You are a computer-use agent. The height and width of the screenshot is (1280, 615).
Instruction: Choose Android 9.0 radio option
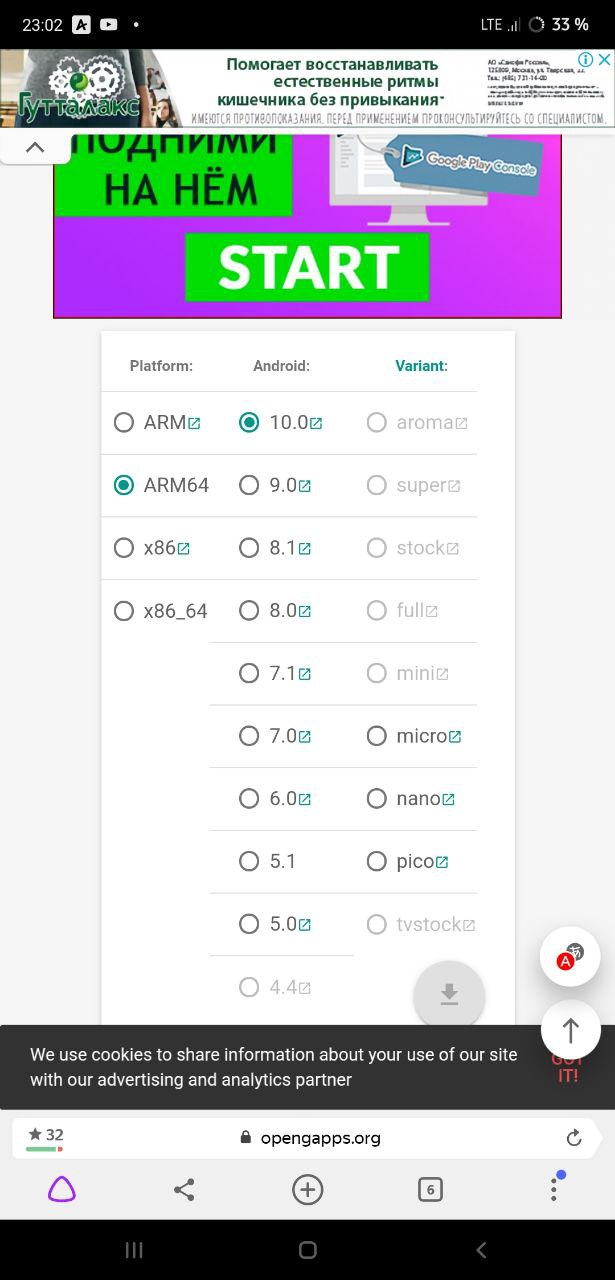pos(249,485)
